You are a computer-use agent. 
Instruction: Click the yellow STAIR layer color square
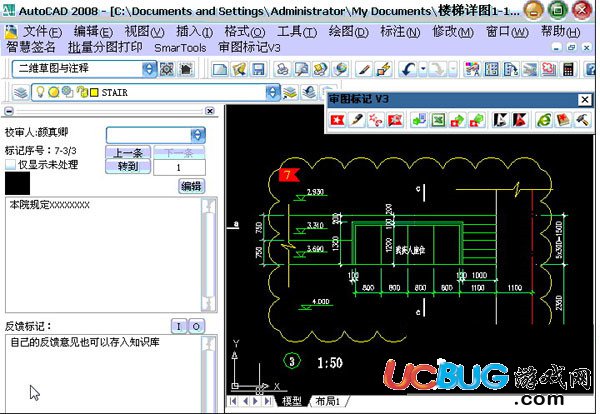94,93
